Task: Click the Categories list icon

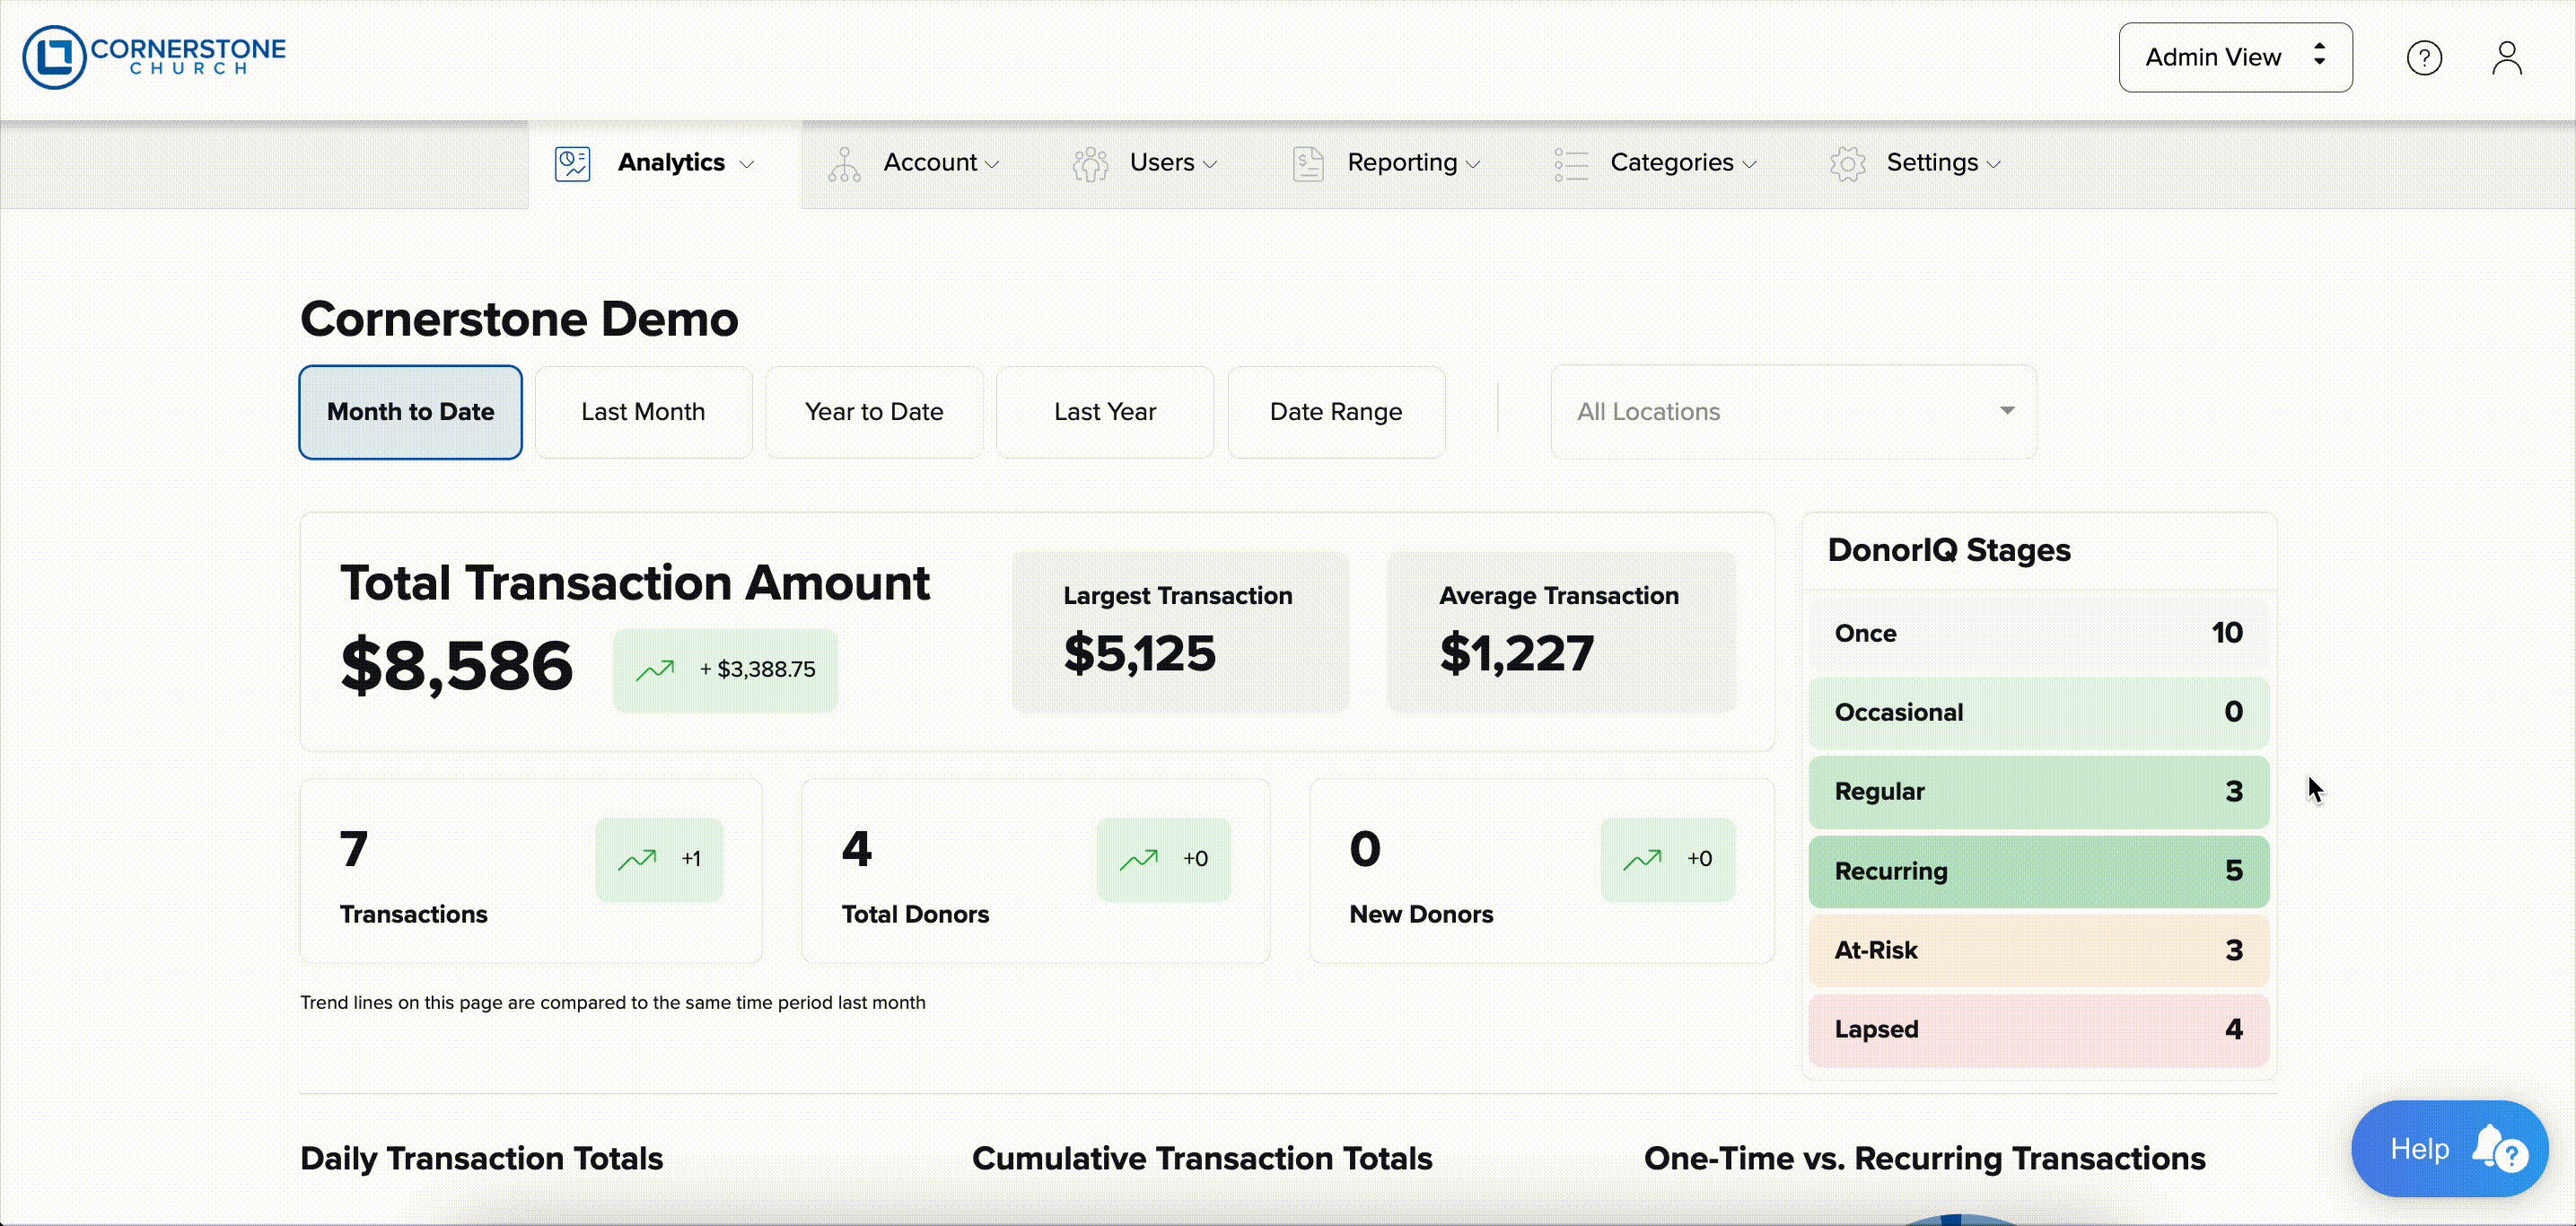Action: 1570,164
